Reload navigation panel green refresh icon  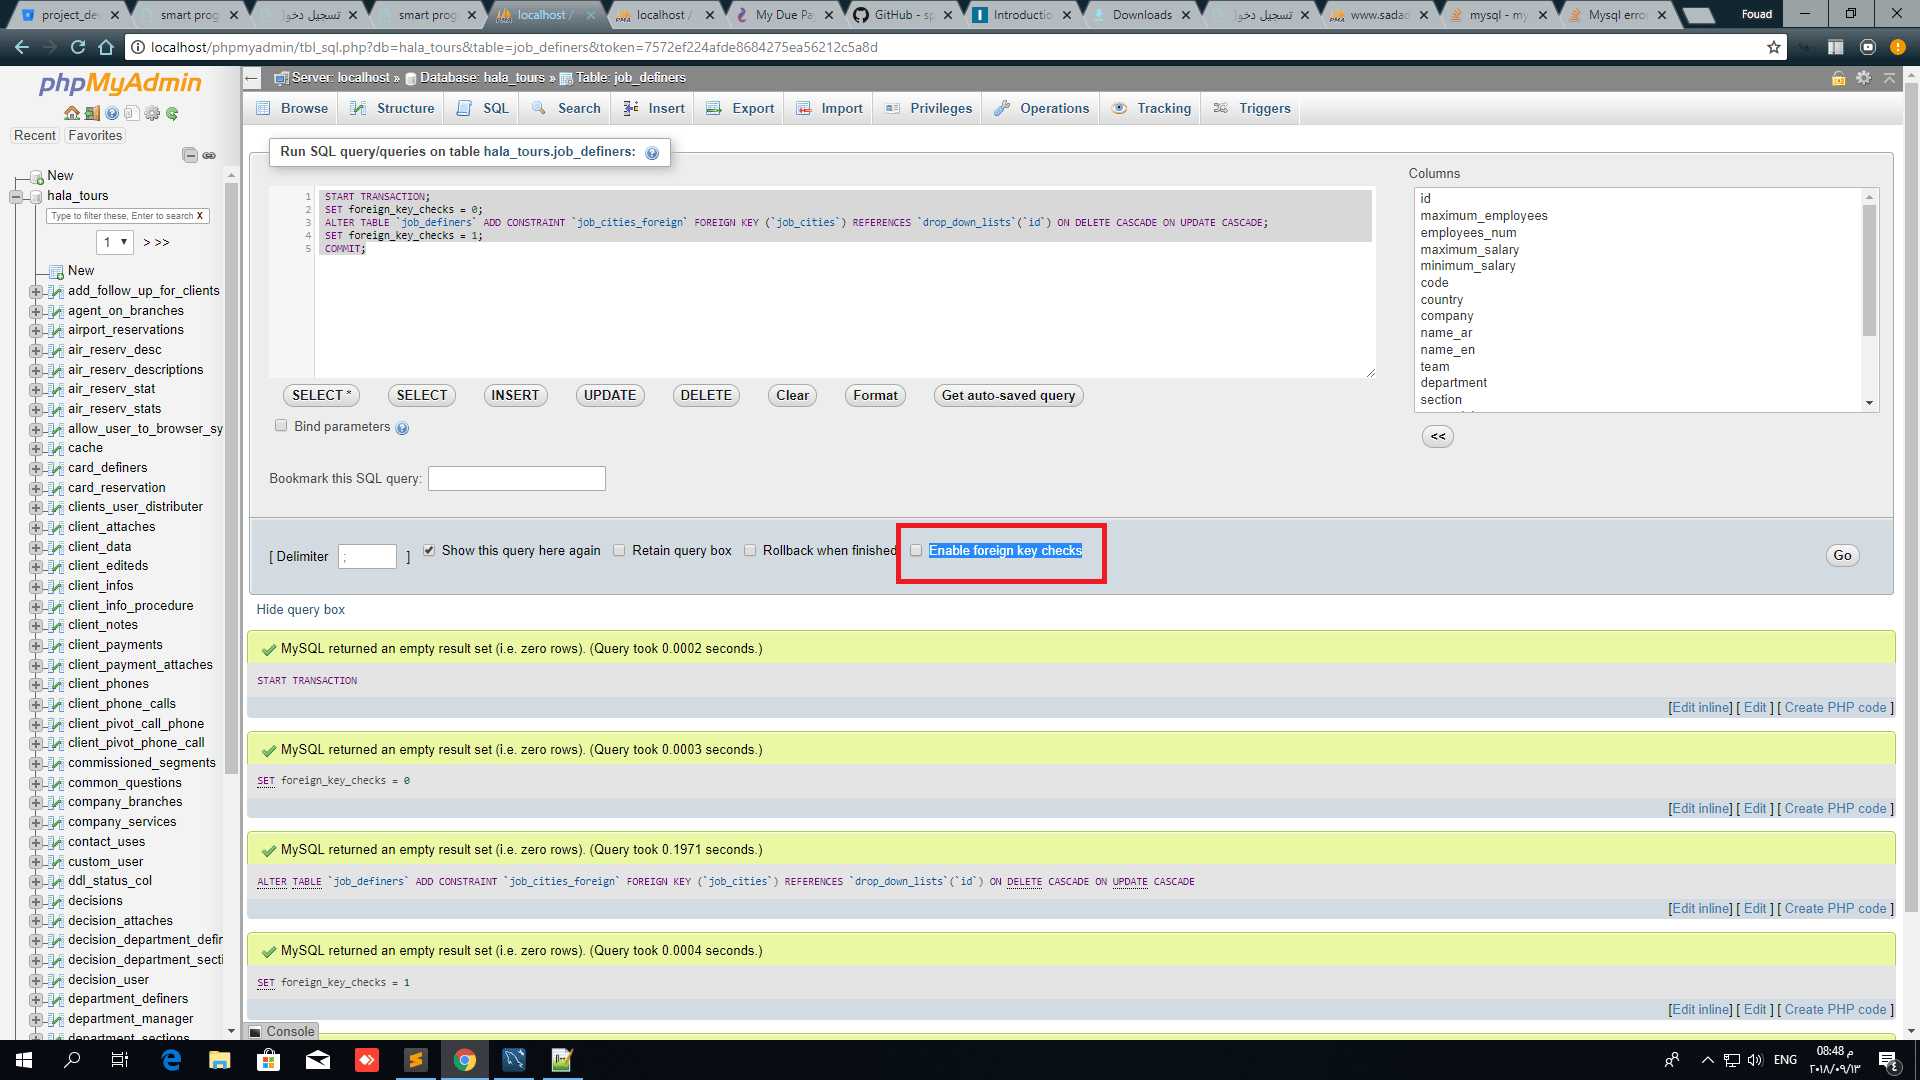172,113
